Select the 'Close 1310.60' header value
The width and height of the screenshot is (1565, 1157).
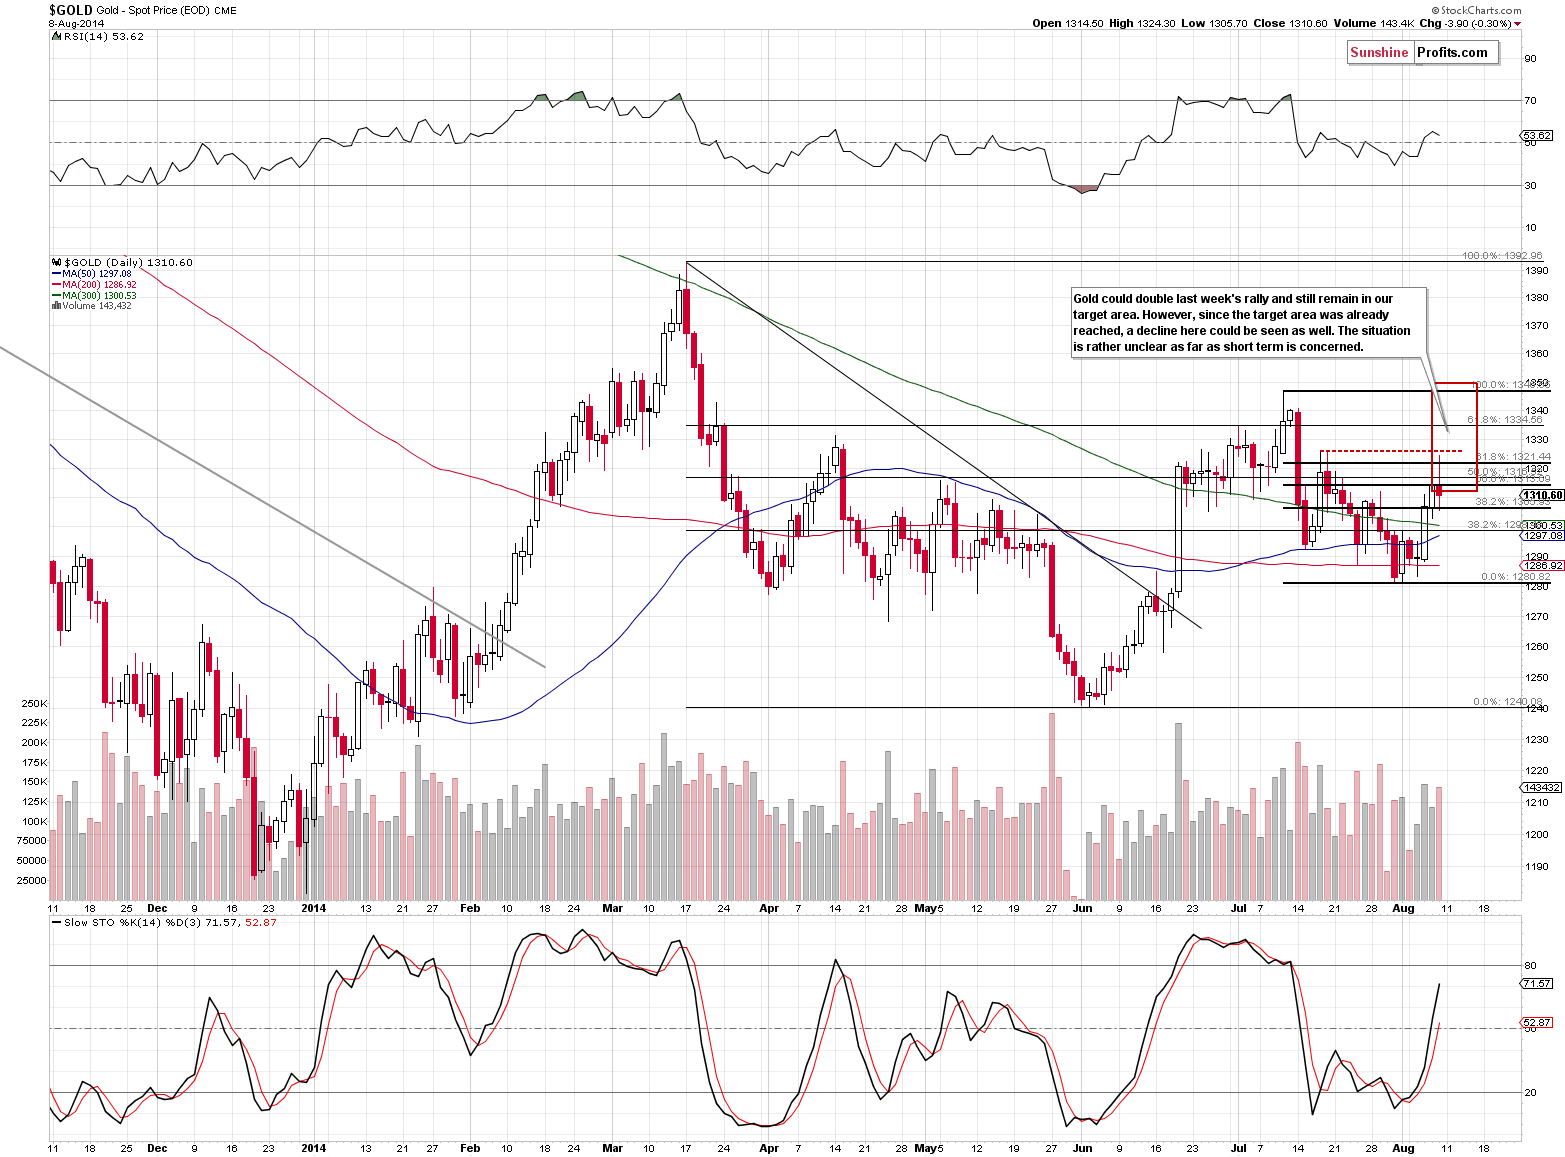click(x=1290, y=23)
